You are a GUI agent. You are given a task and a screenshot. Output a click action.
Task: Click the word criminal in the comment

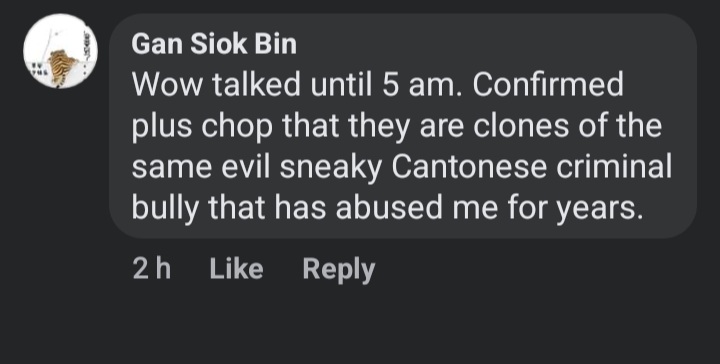[614, 167]
